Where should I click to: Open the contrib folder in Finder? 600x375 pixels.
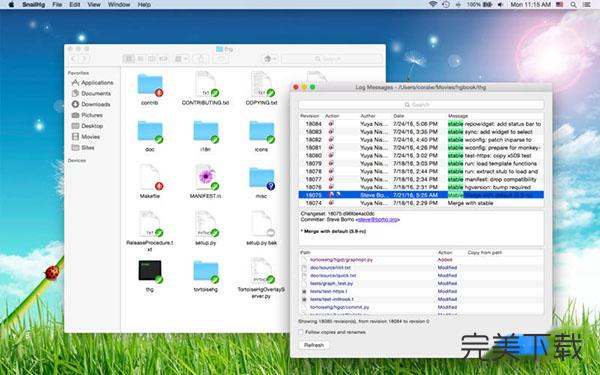150,85
